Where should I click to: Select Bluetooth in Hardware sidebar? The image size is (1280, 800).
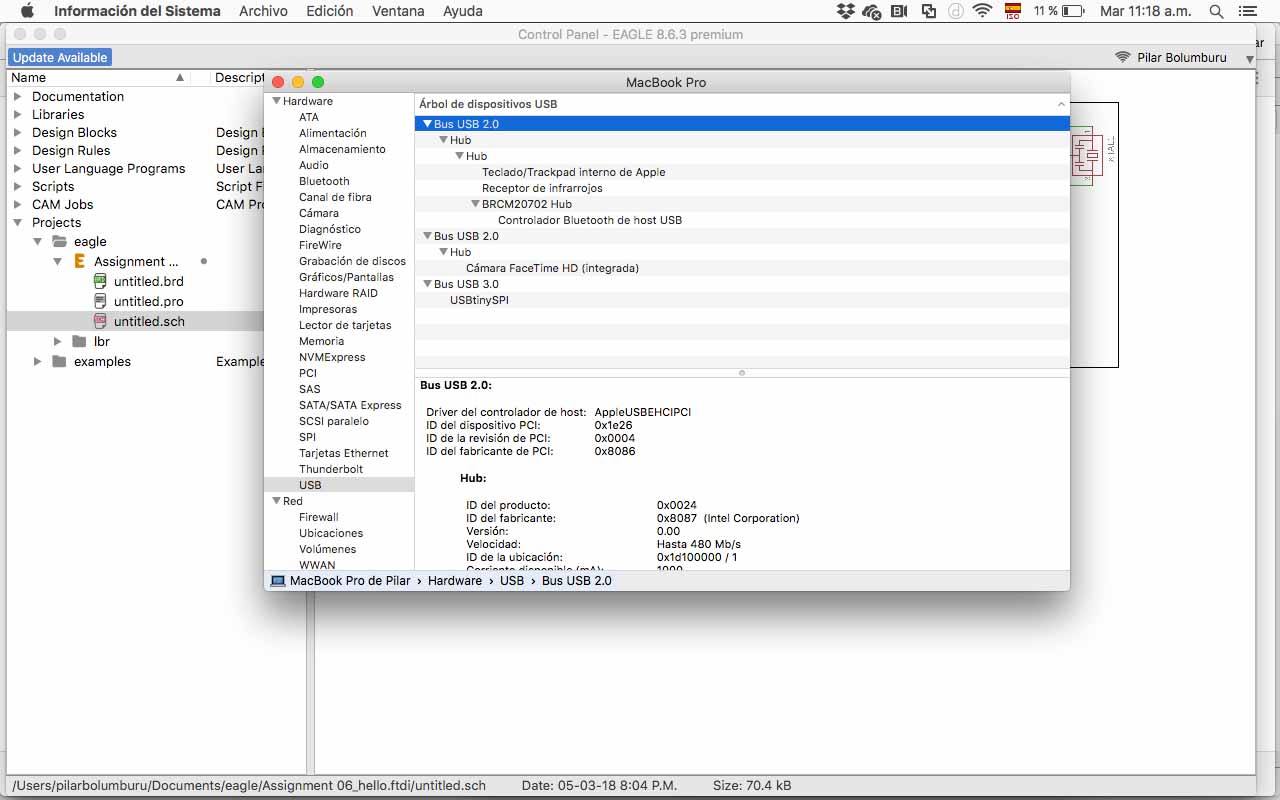click(x=324, y=181)
